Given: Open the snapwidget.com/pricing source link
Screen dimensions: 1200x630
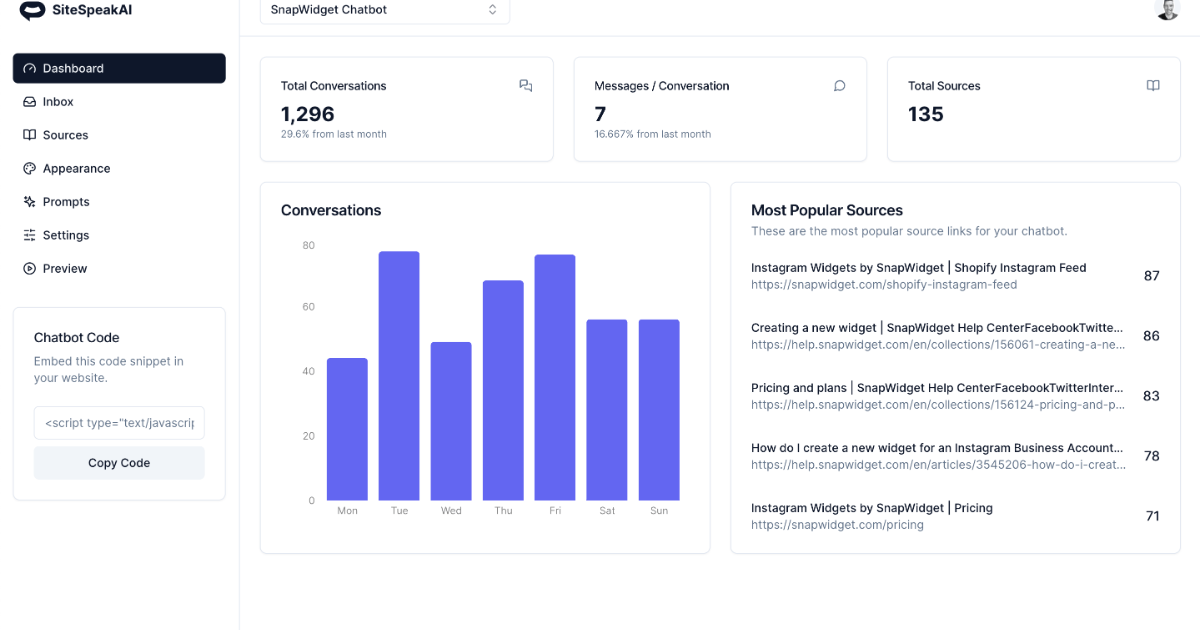Looking at the screenshot, I should [837, 525].
